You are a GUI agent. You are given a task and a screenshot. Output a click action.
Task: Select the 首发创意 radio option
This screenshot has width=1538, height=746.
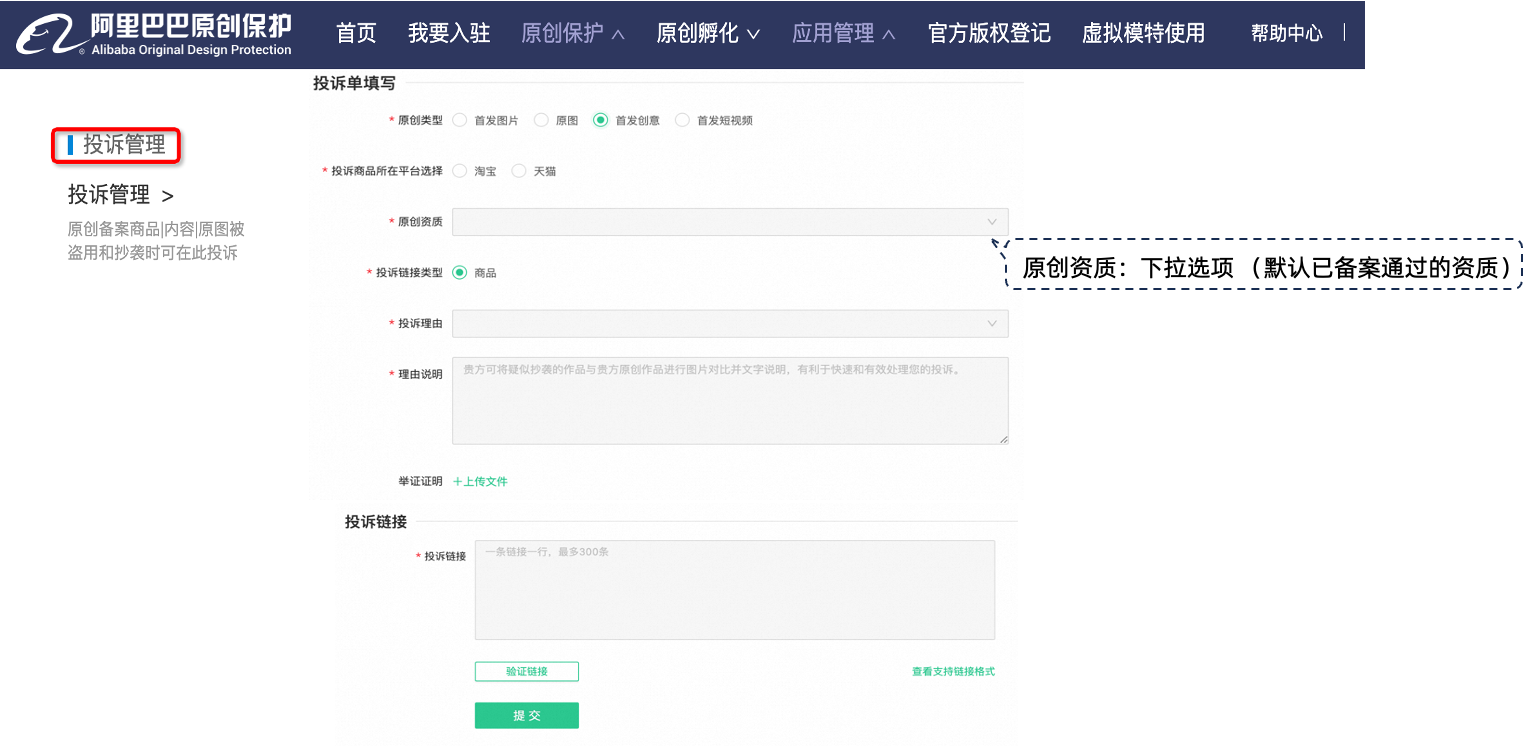click(x=600, y=120)
